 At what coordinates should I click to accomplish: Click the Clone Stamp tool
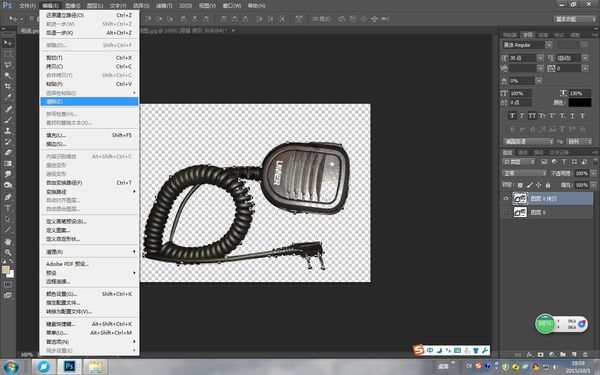(8, 130)
